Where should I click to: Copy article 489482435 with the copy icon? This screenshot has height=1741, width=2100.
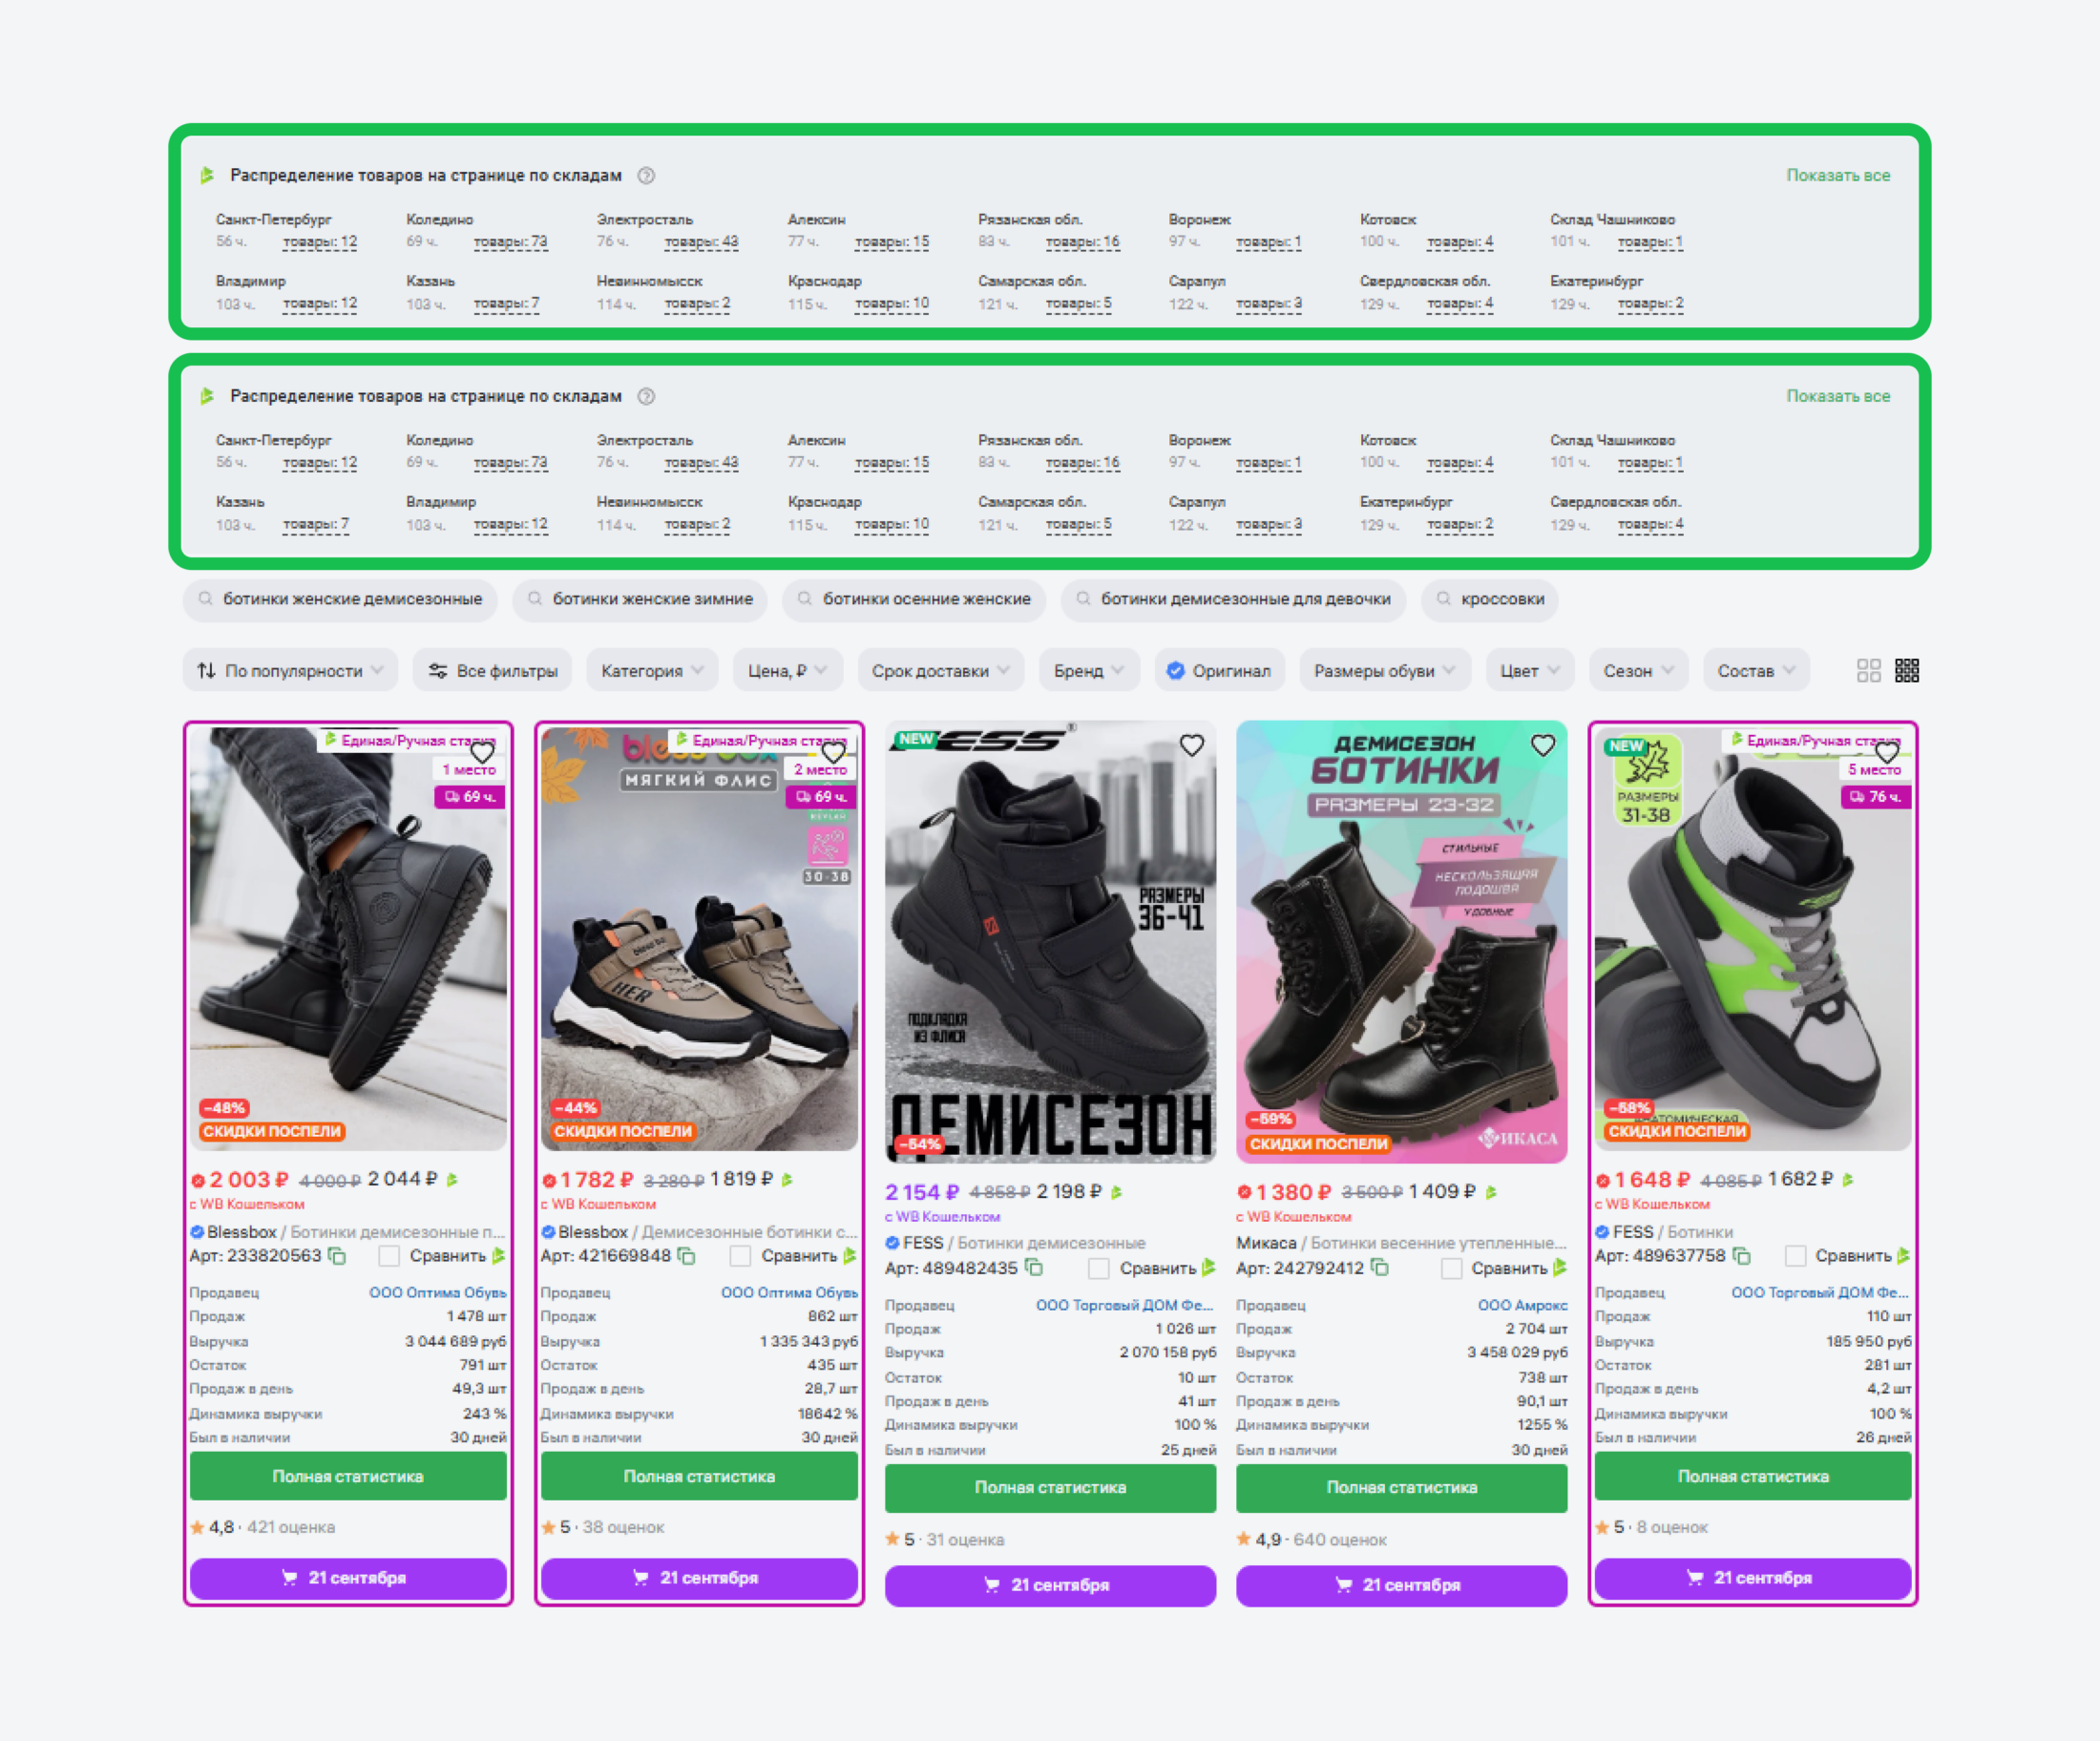point(1034,1268)
